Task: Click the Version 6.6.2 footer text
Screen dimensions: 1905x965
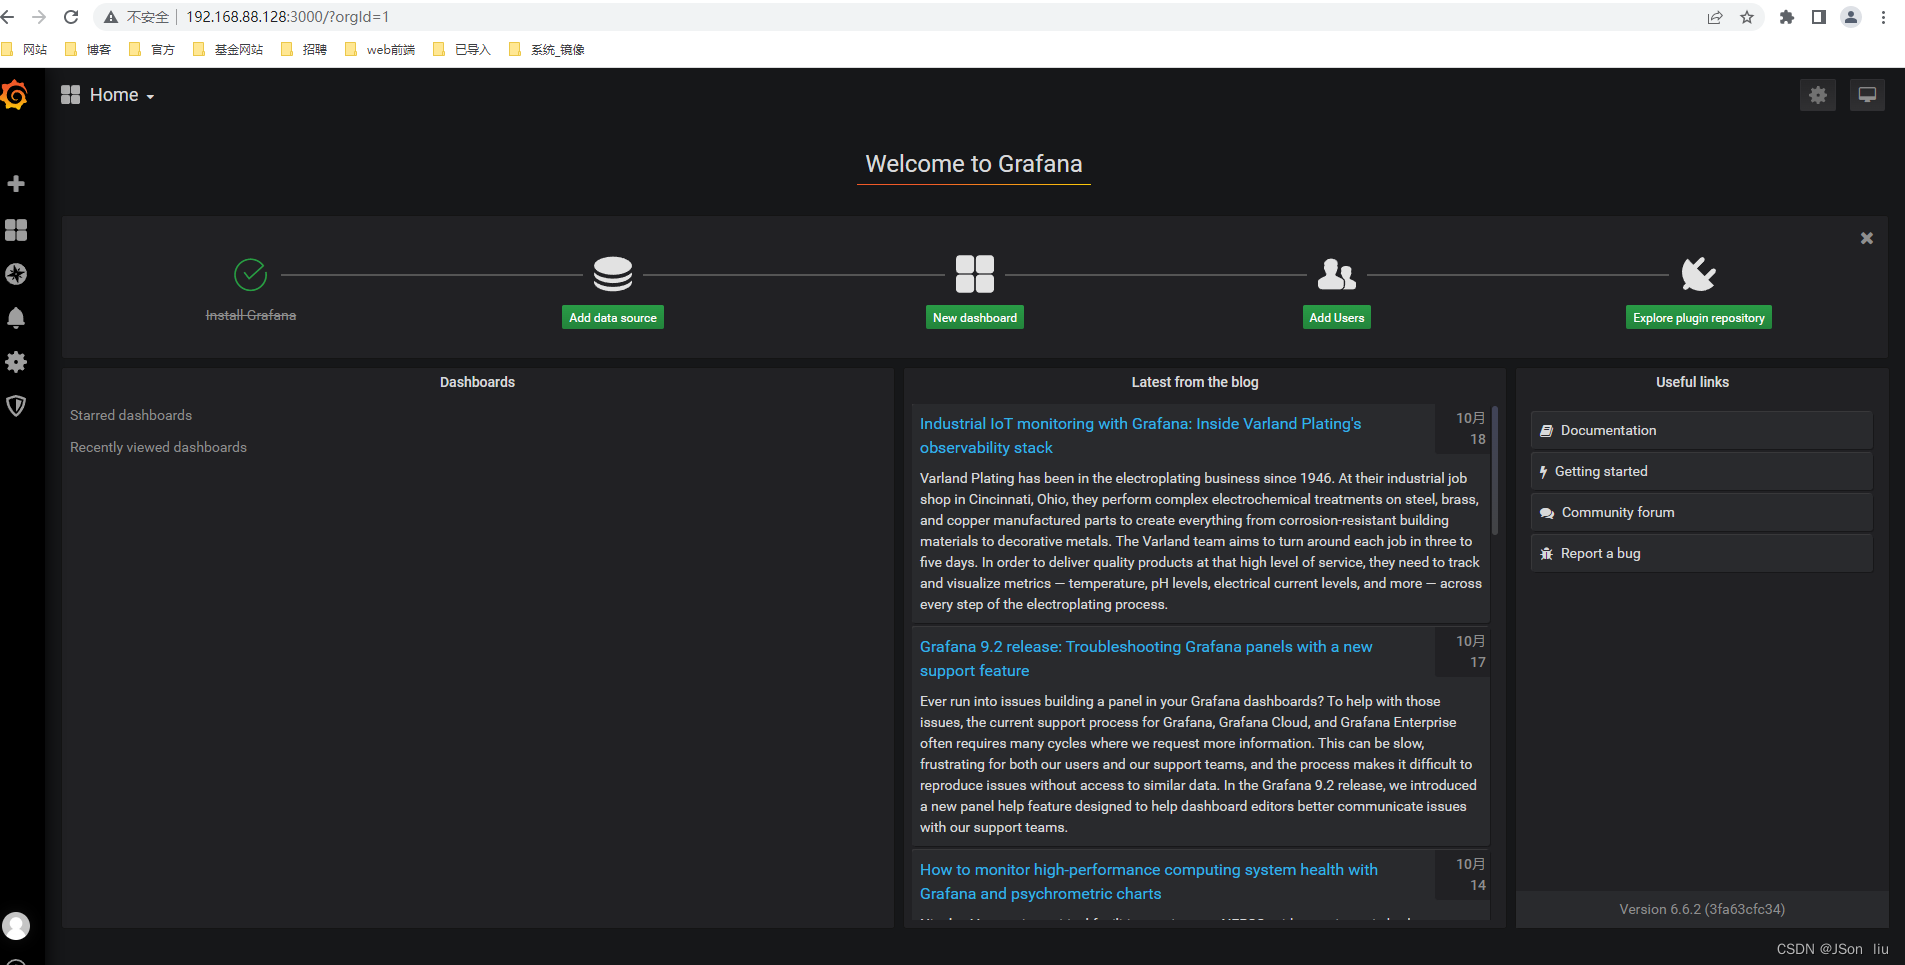Action: [x=1702, y=909]
